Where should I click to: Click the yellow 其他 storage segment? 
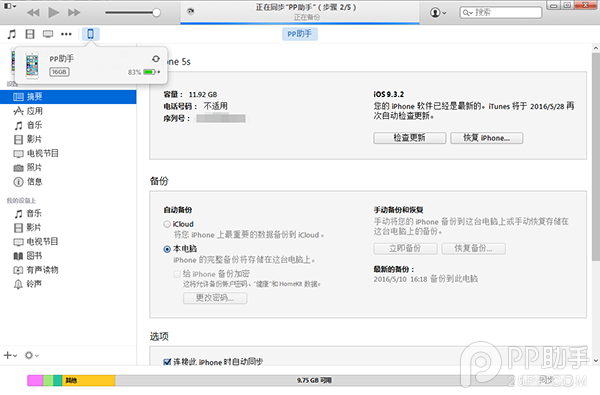coord(89,380)
